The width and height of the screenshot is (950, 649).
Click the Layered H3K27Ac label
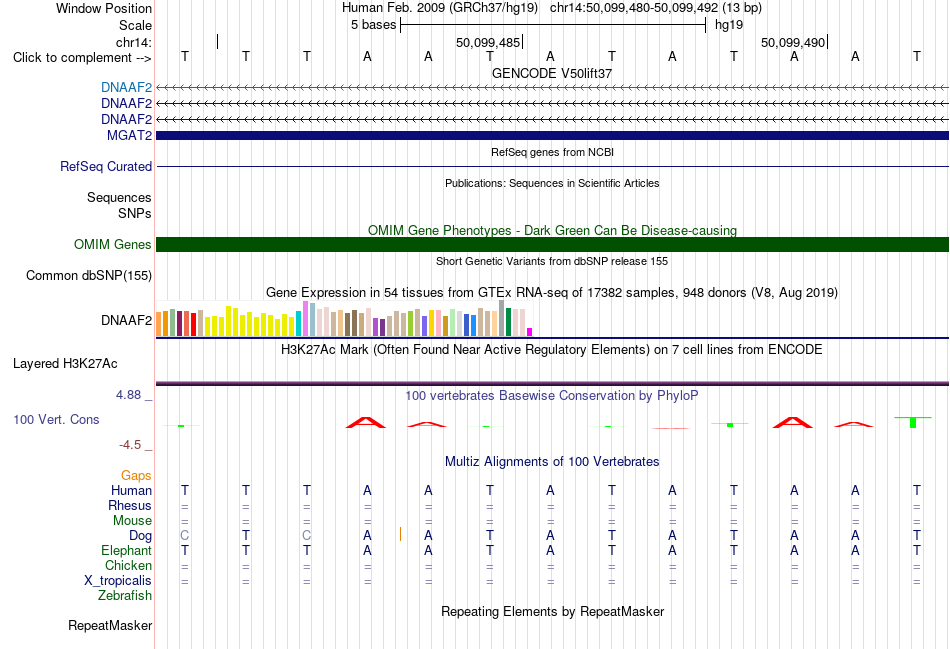coord(65,364)
